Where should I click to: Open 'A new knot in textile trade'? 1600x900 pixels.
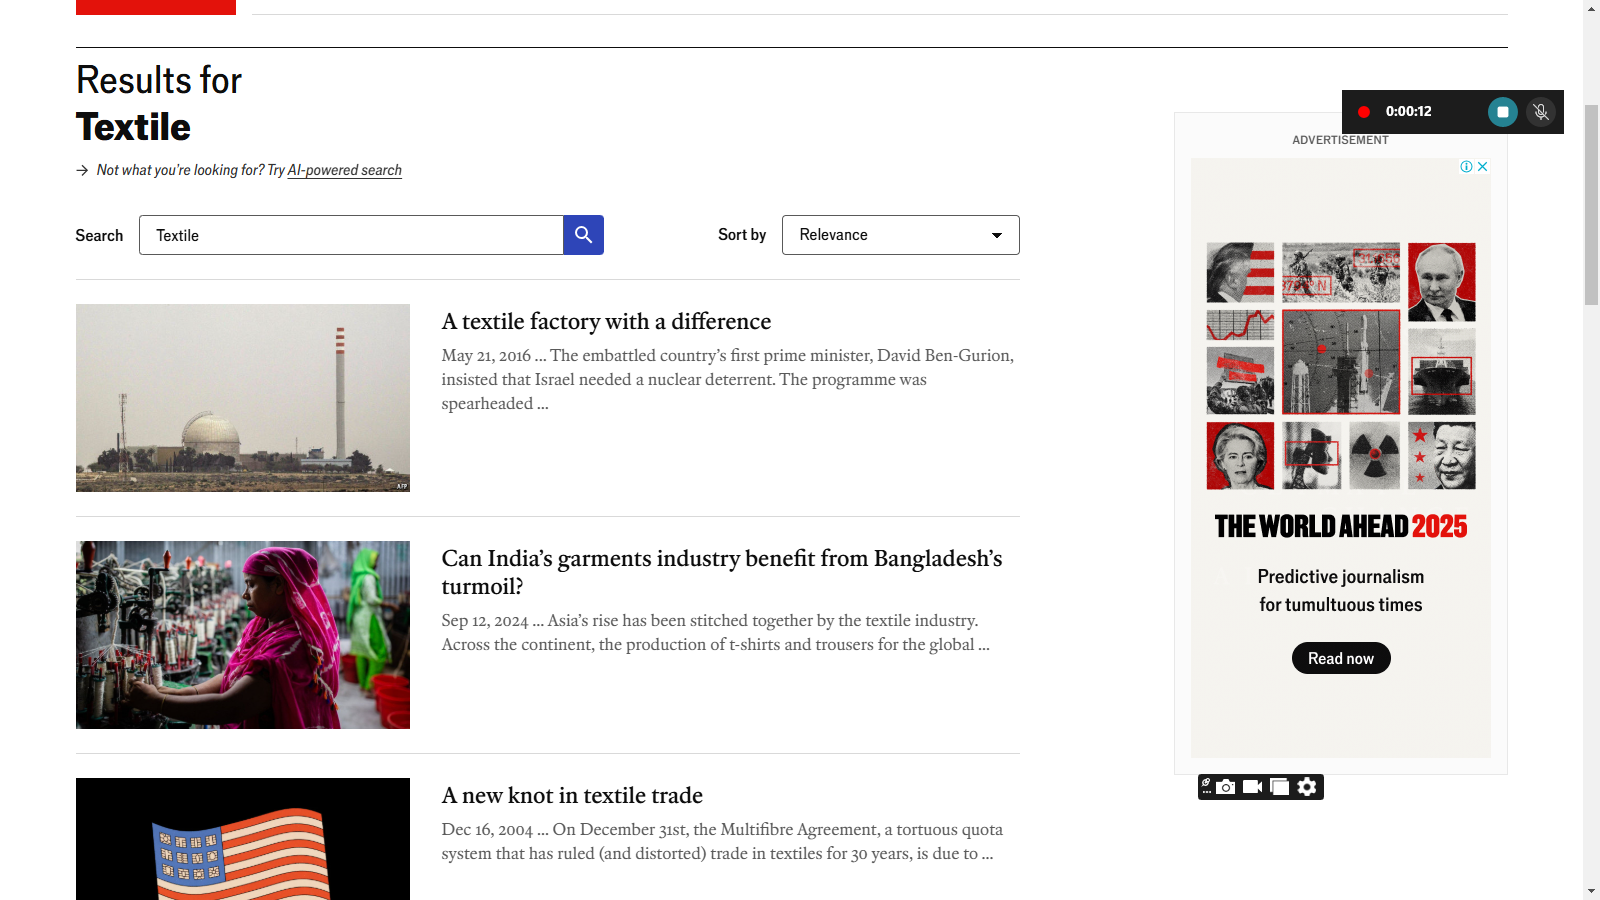pyautogui.click(x=572, y=795)
